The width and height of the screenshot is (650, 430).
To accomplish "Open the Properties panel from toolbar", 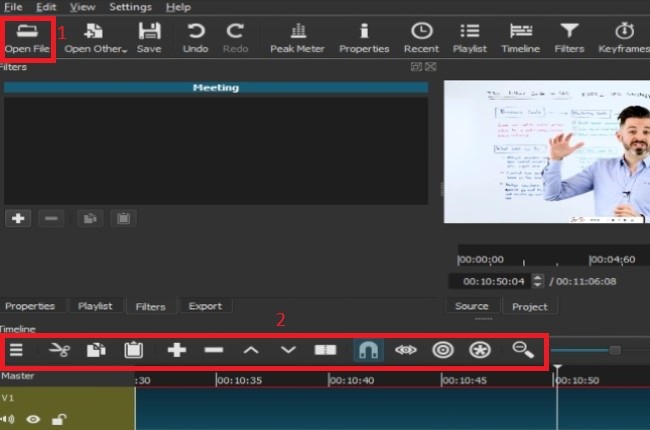I will click(364, 38).
